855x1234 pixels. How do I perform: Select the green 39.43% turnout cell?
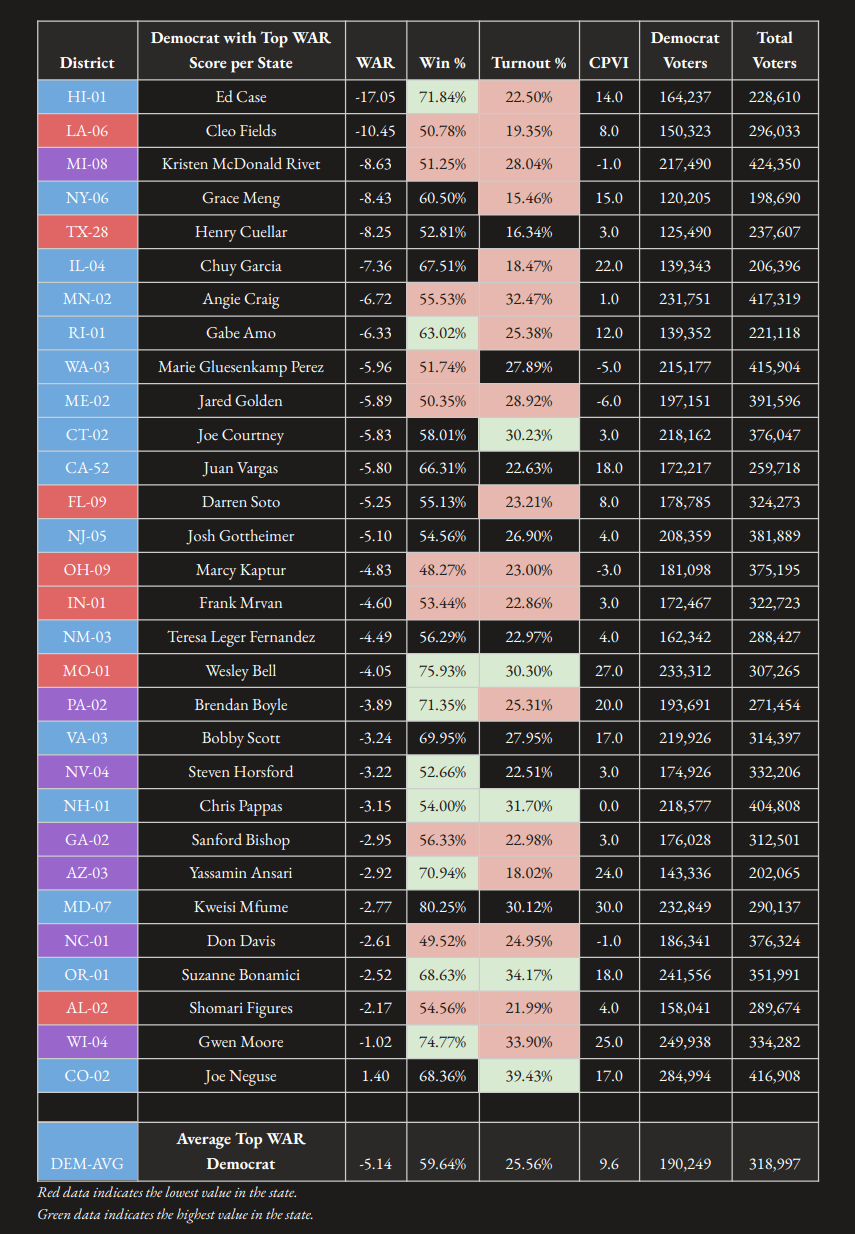click(528, 1076)
